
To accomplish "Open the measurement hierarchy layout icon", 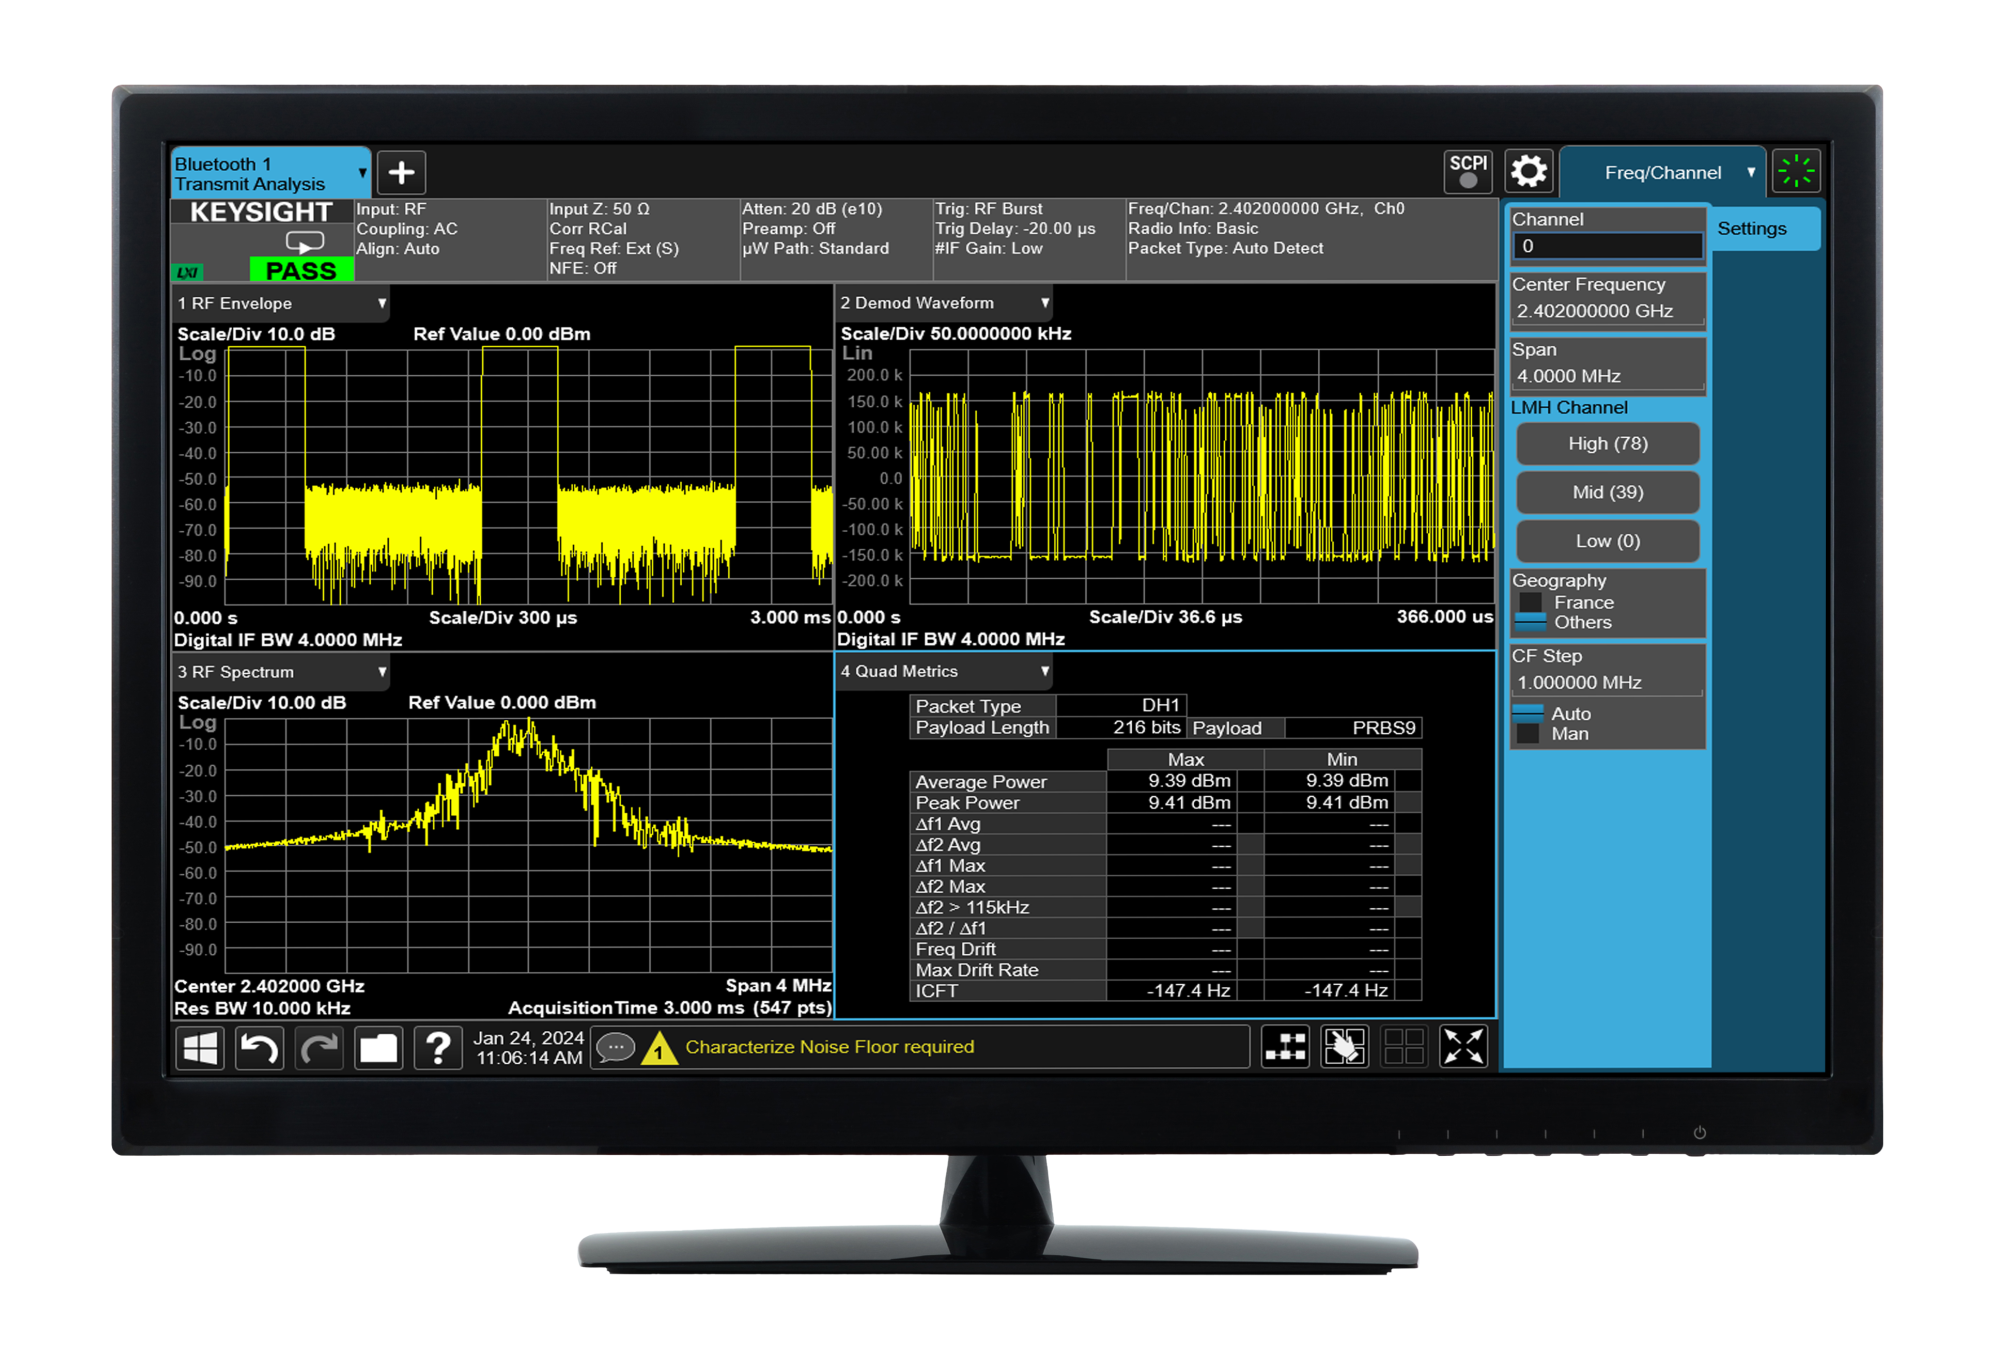I will click(1285, 1047).
